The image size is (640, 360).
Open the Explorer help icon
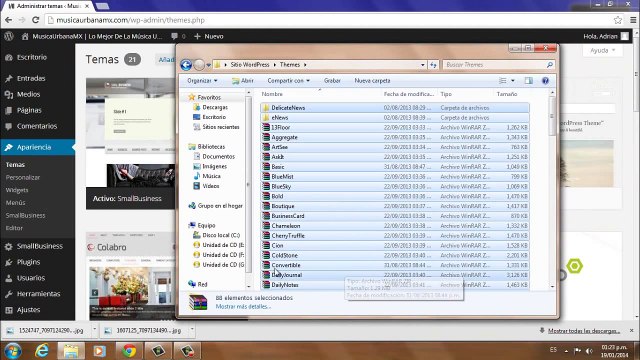tap(545, 81)
